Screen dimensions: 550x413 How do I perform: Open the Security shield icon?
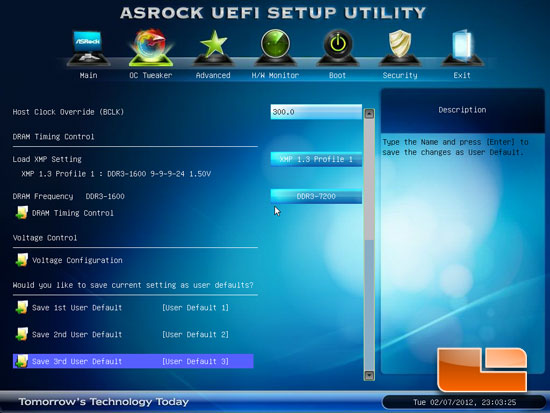[400, 48]
